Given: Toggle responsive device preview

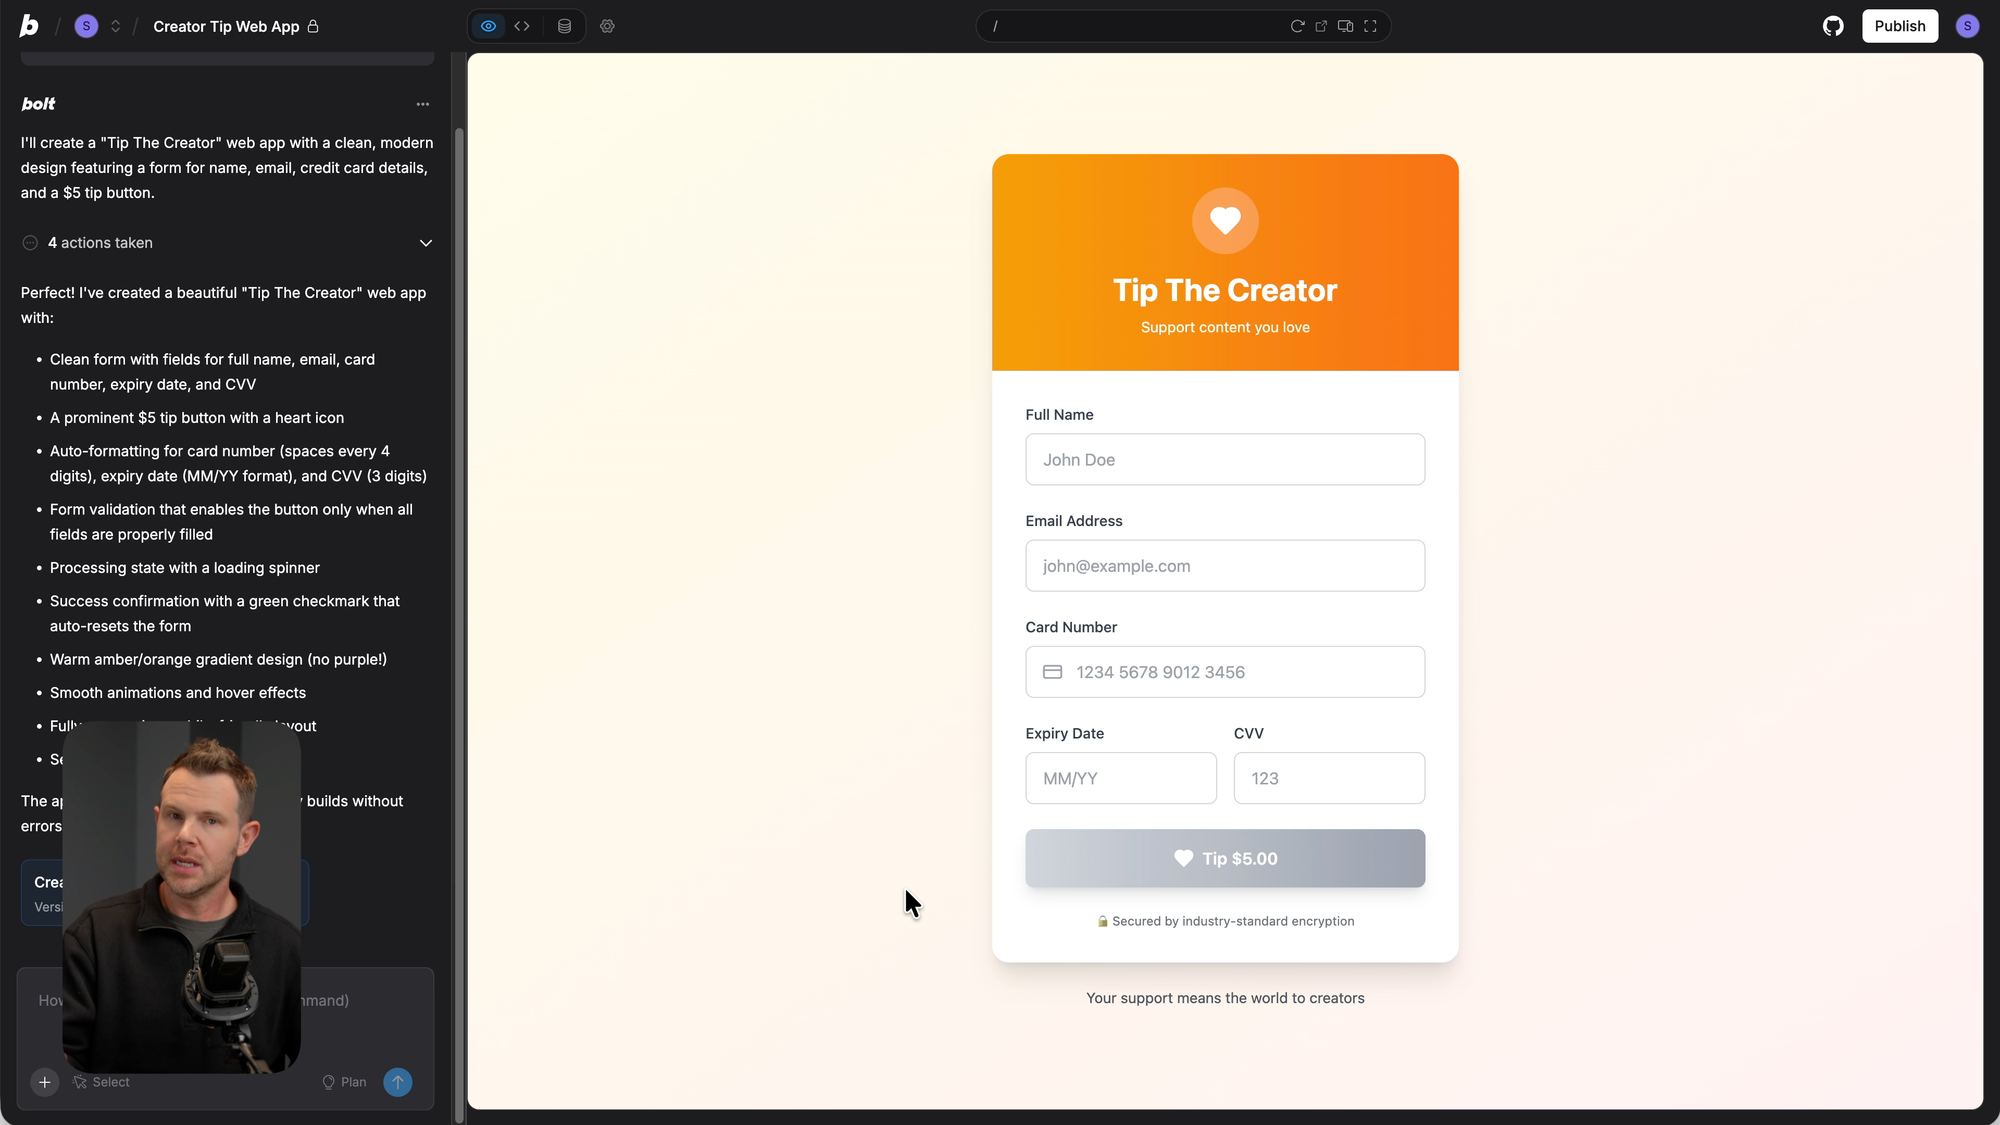Looking at the screenshot, I should coord(1345,26).
